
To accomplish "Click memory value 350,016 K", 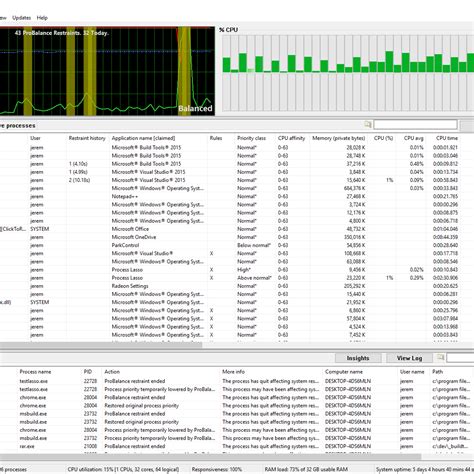I will click(354, 237).
